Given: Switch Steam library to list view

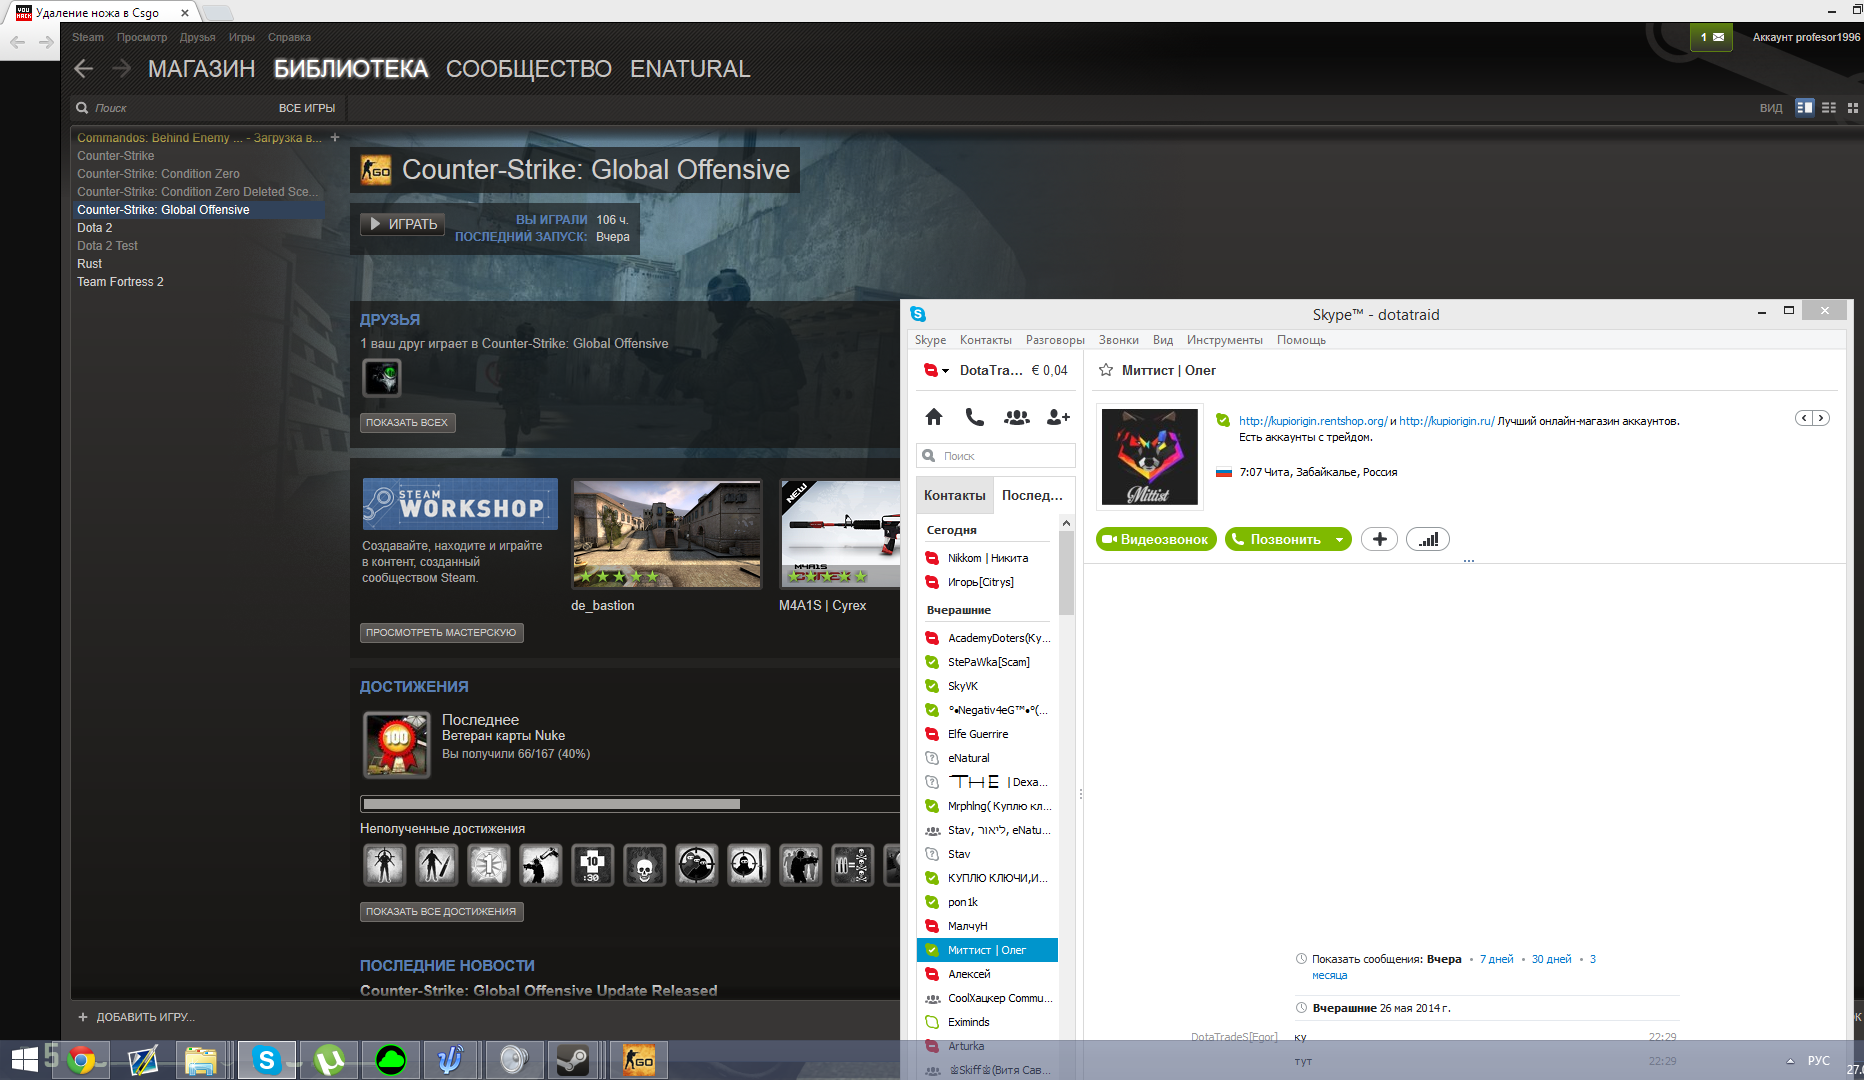Looking at the screenshot, I should (1829, 107).
